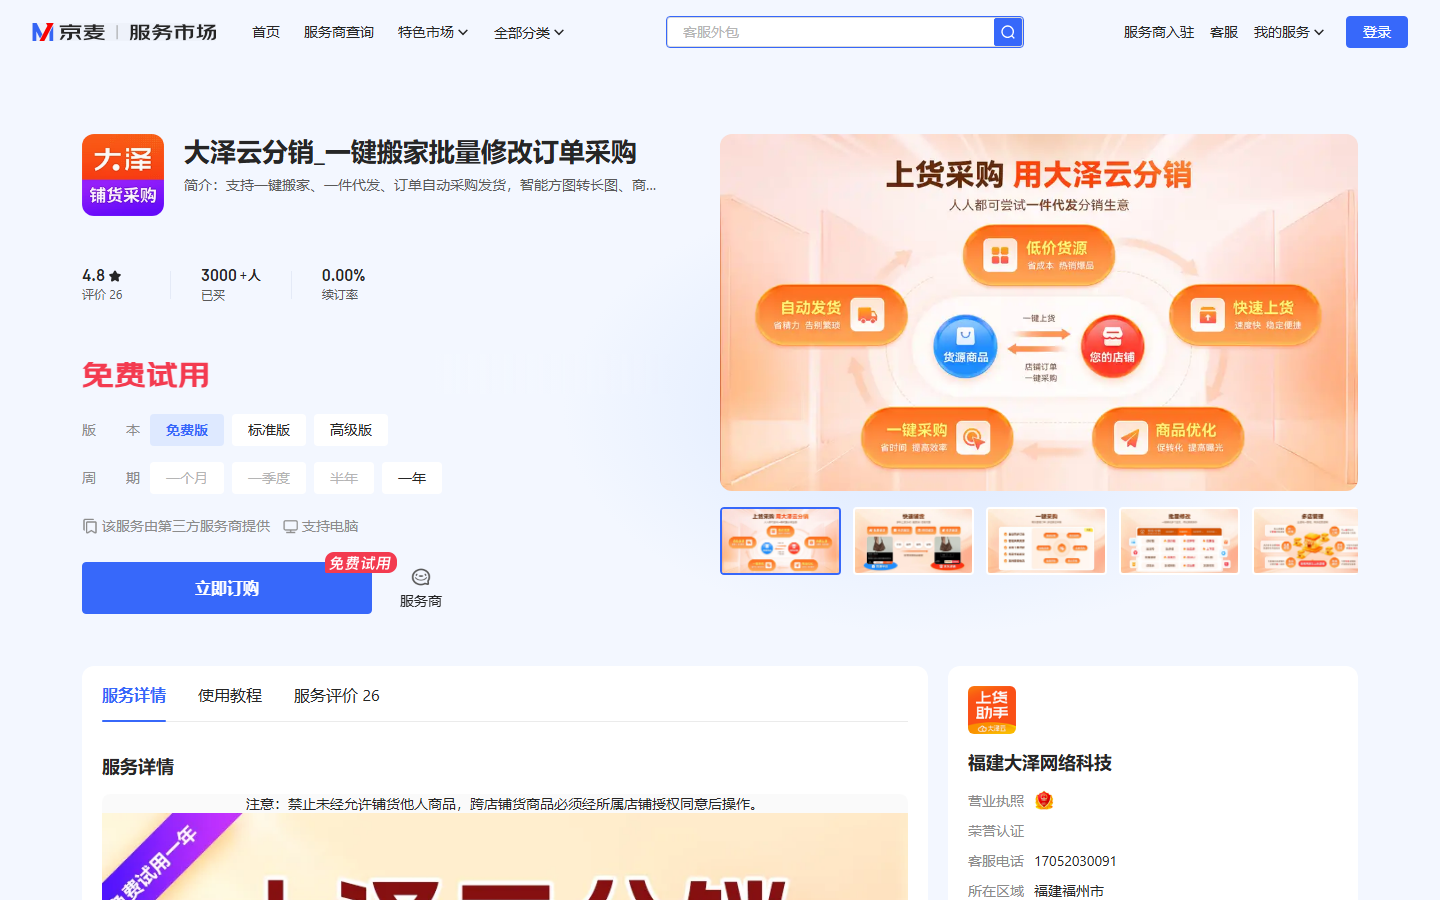
Task: Click the 荣誉认证 label
Action: (996, 831)
